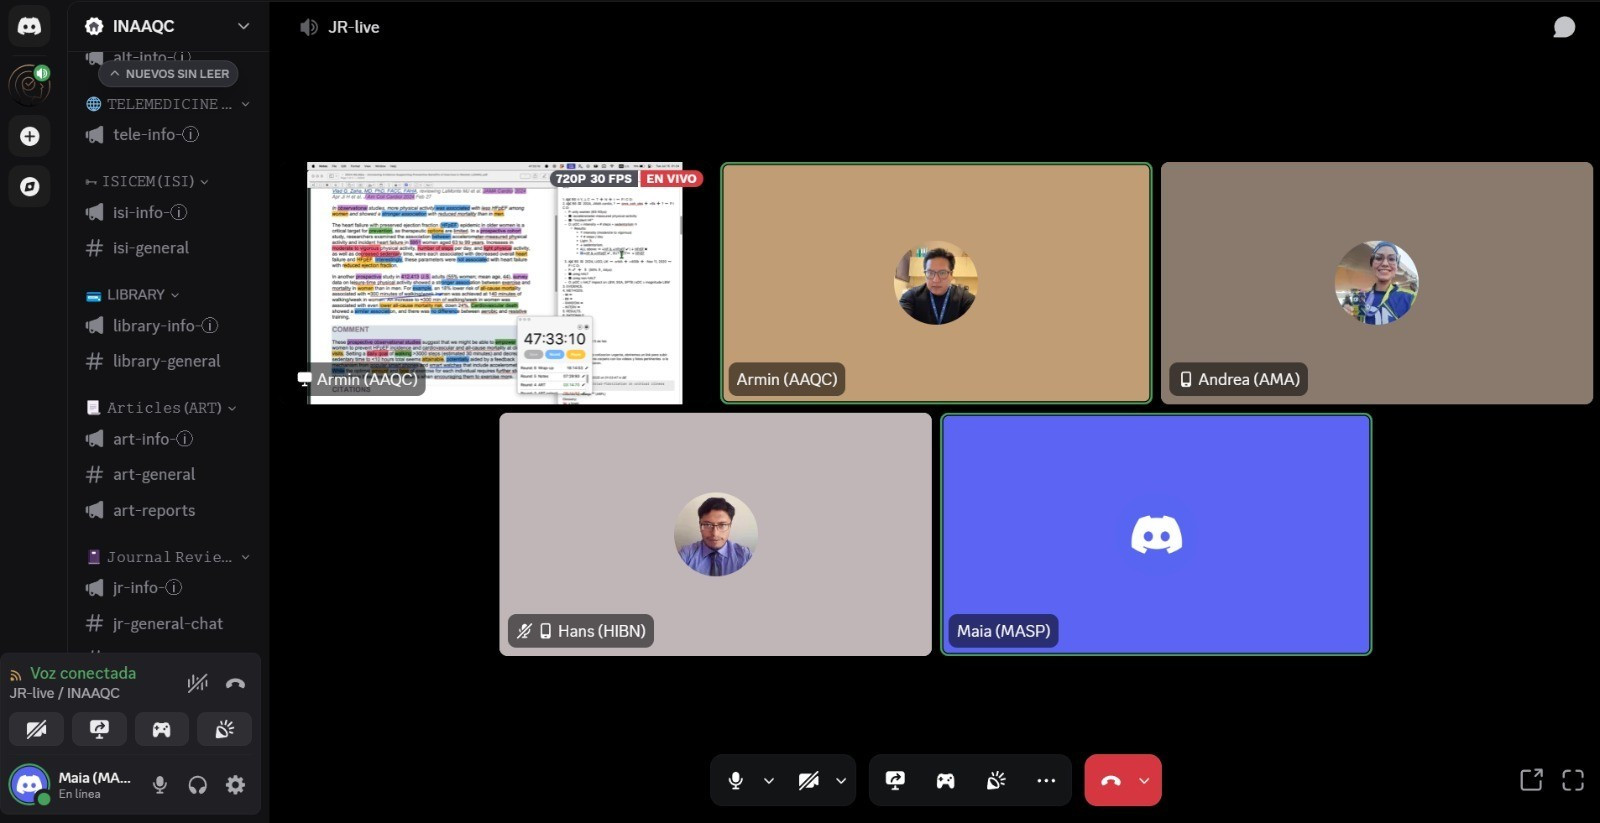Collapse the LIBRARY channel category
Viewport: 1600px width, 823px height.
[x=135, y=295]
